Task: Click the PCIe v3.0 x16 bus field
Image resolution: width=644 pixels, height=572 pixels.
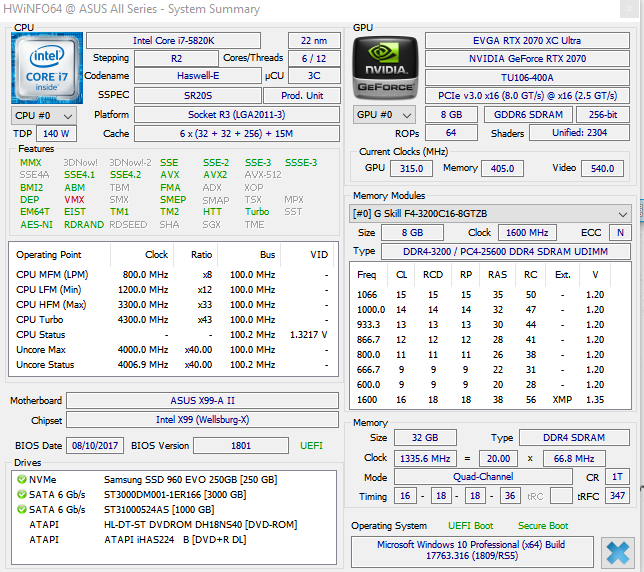Action: pos(527,96)
